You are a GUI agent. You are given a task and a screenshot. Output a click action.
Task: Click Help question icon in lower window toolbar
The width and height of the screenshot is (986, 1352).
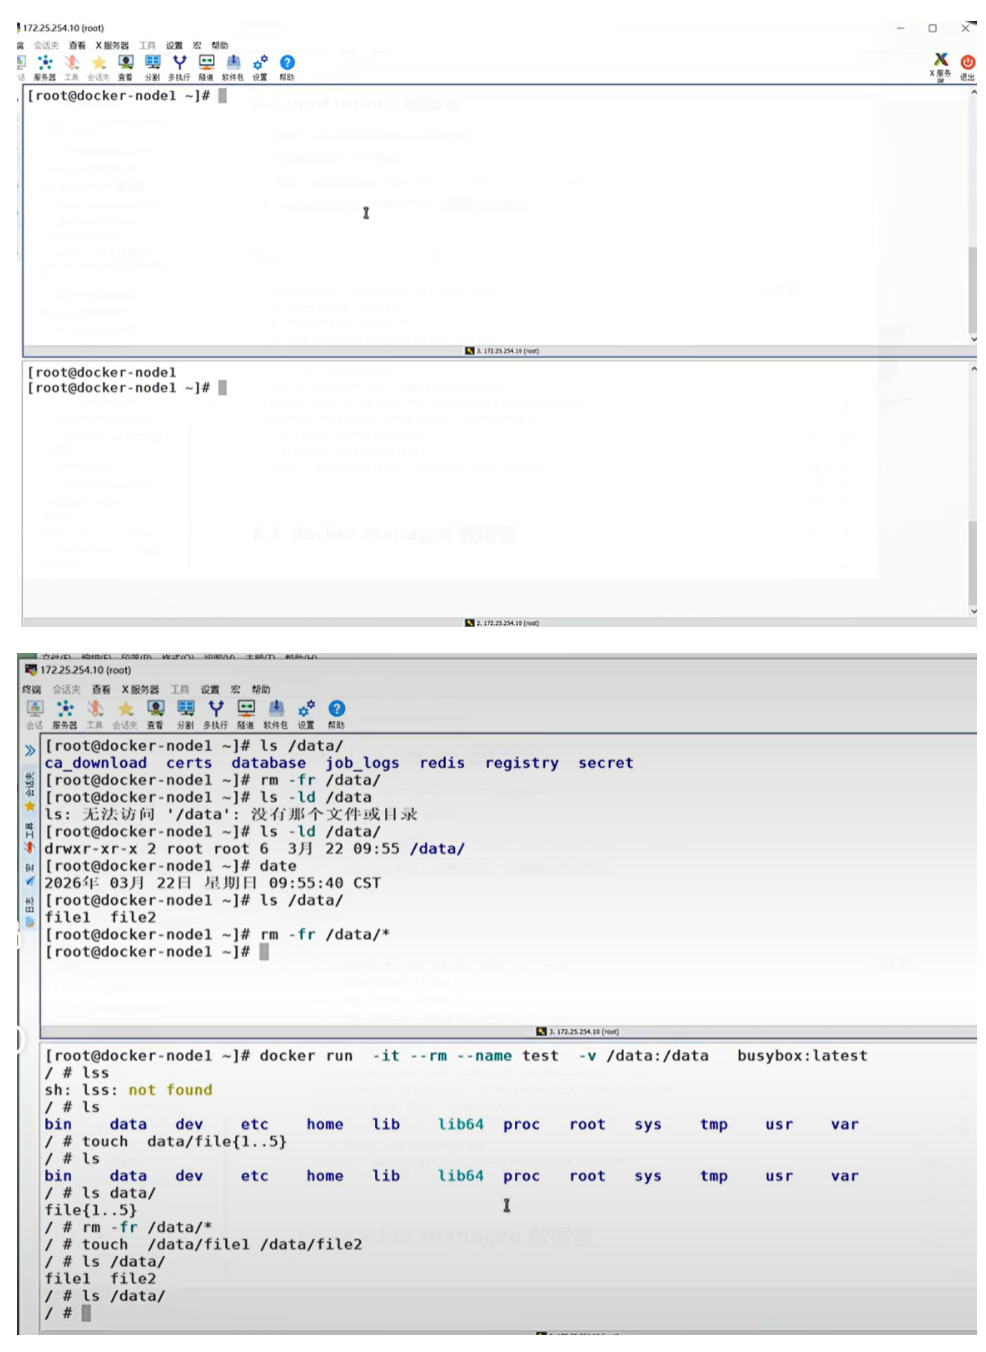pos(337,714)
